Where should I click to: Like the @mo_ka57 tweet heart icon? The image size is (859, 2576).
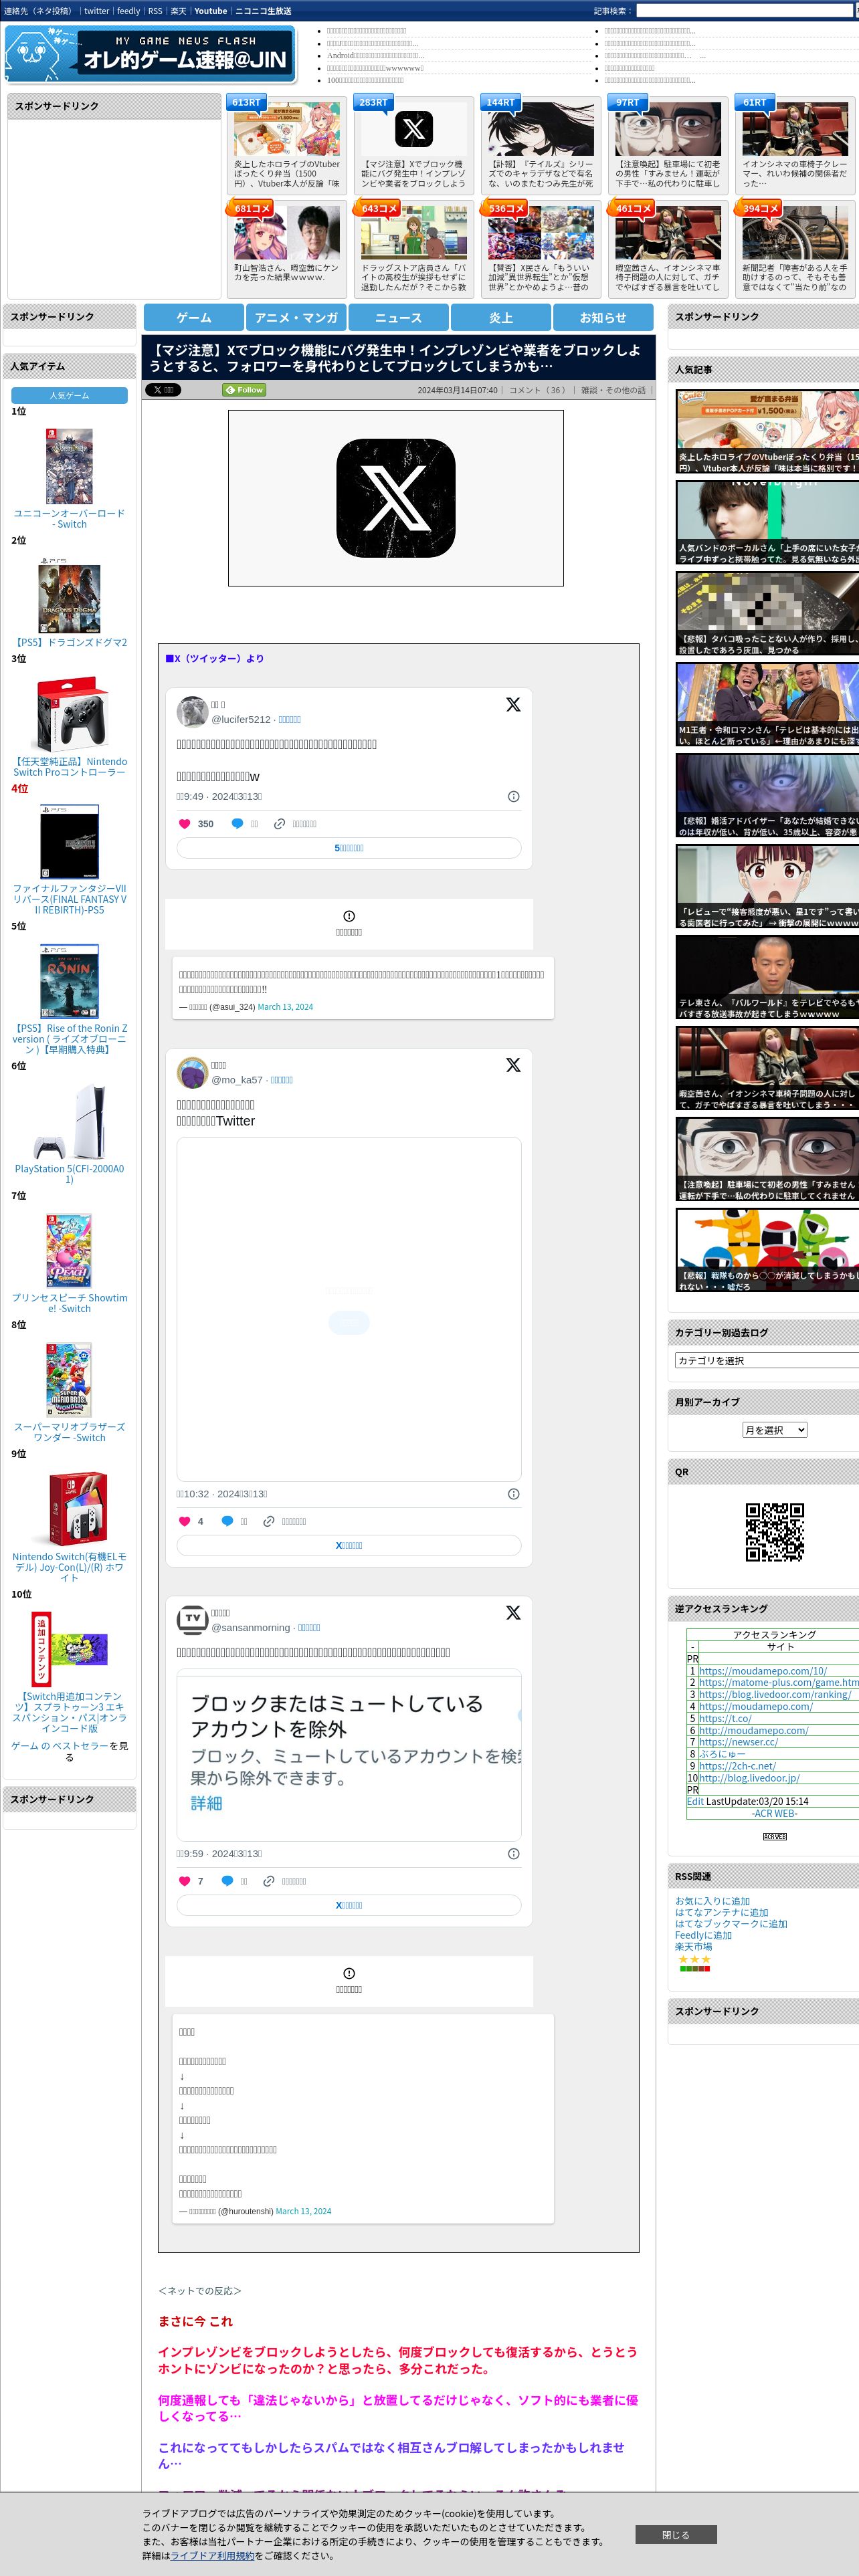click(184, 1522)
